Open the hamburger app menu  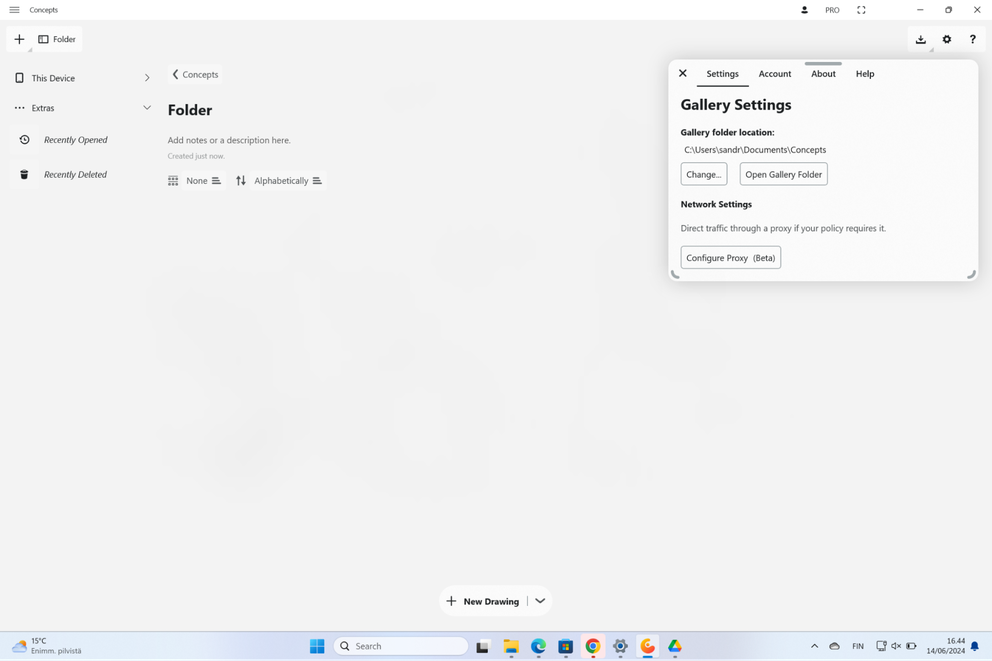(14, 9)
